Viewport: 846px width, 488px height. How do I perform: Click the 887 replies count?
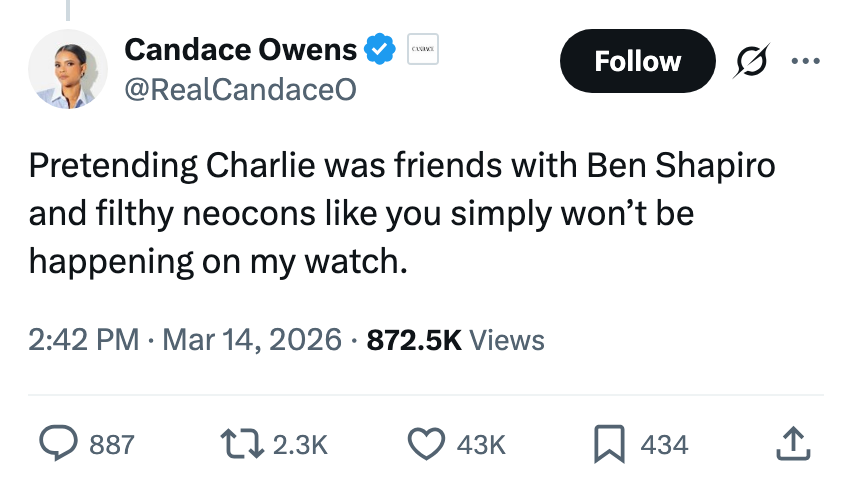(111, 444)
